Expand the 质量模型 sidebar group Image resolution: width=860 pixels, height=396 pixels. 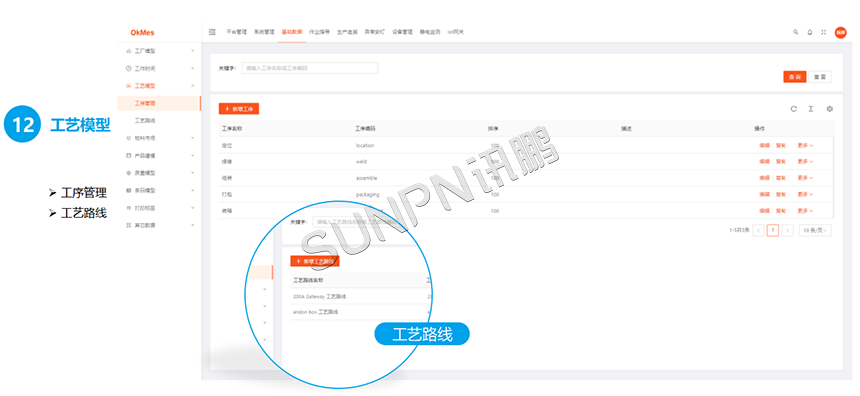coord(159,173)
